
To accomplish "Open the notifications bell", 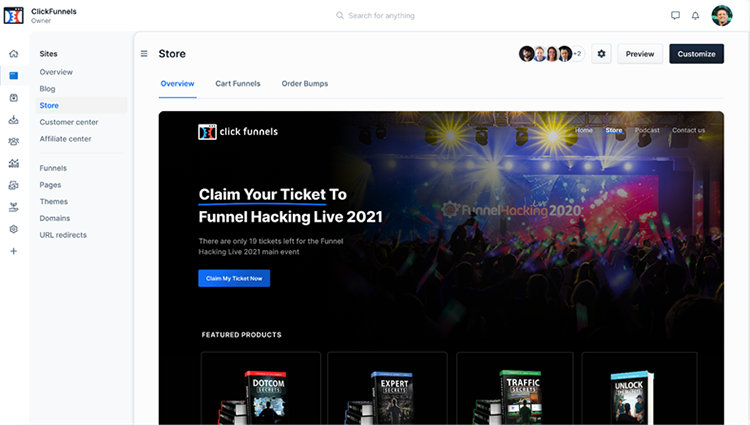I will pos(695,15).
